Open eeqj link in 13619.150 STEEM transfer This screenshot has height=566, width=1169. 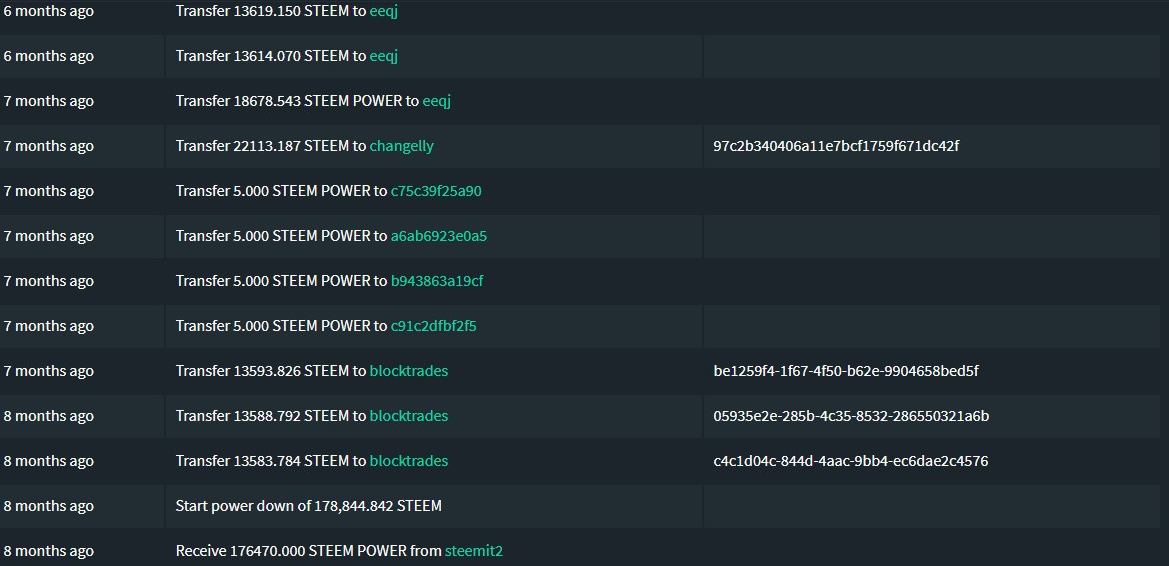tap(383, 11)
